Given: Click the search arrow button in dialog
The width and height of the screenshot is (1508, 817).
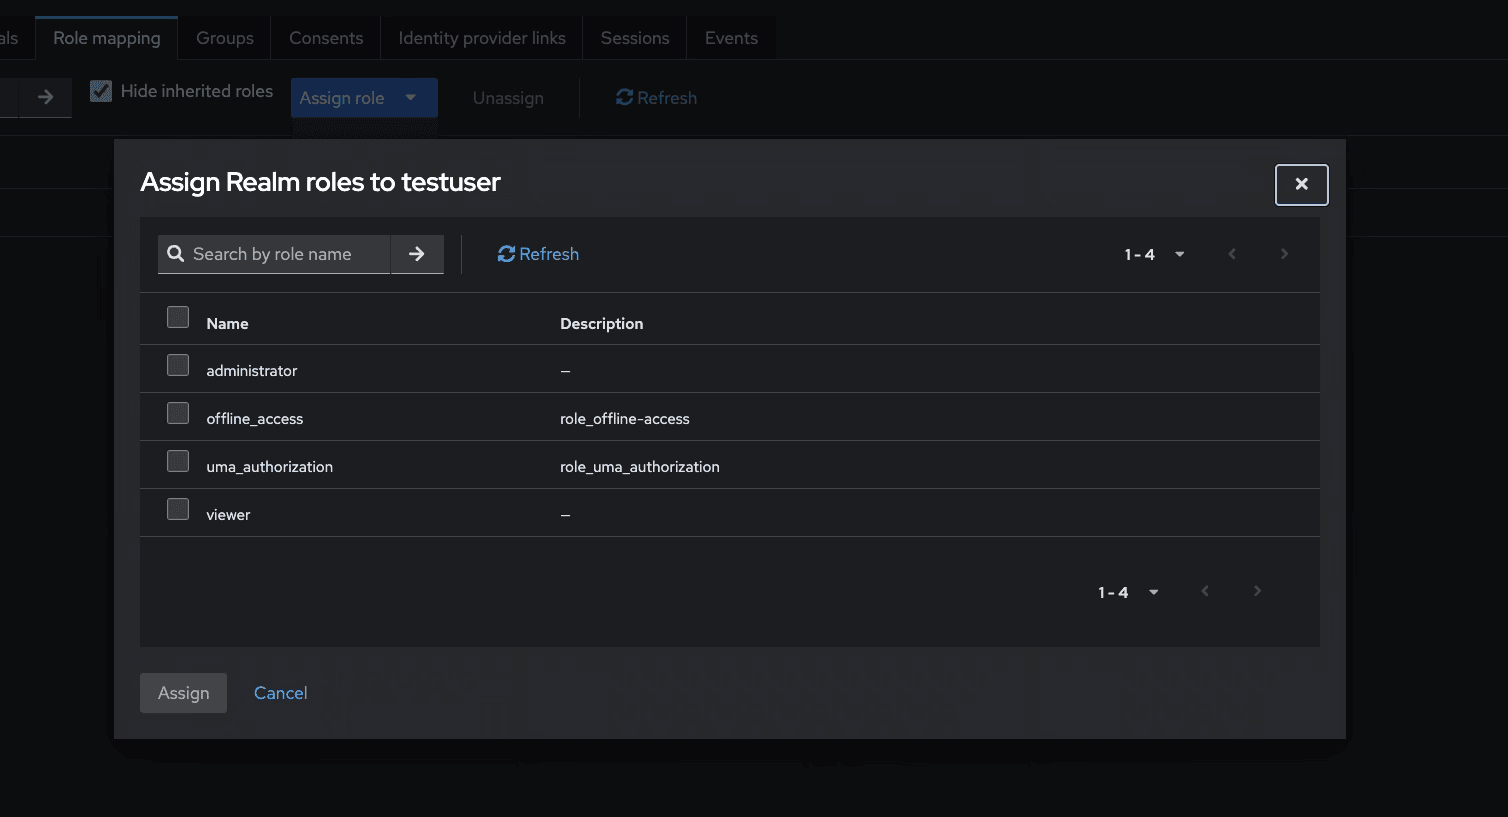Looking at the screenshot, I should pos(417,254).
